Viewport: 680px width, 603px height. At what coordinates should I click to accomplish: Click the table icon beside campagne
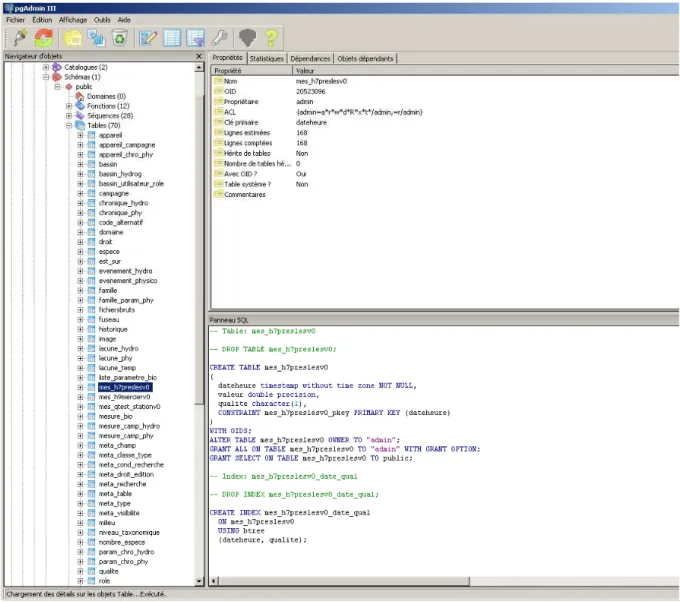click(x=92, y=193)
